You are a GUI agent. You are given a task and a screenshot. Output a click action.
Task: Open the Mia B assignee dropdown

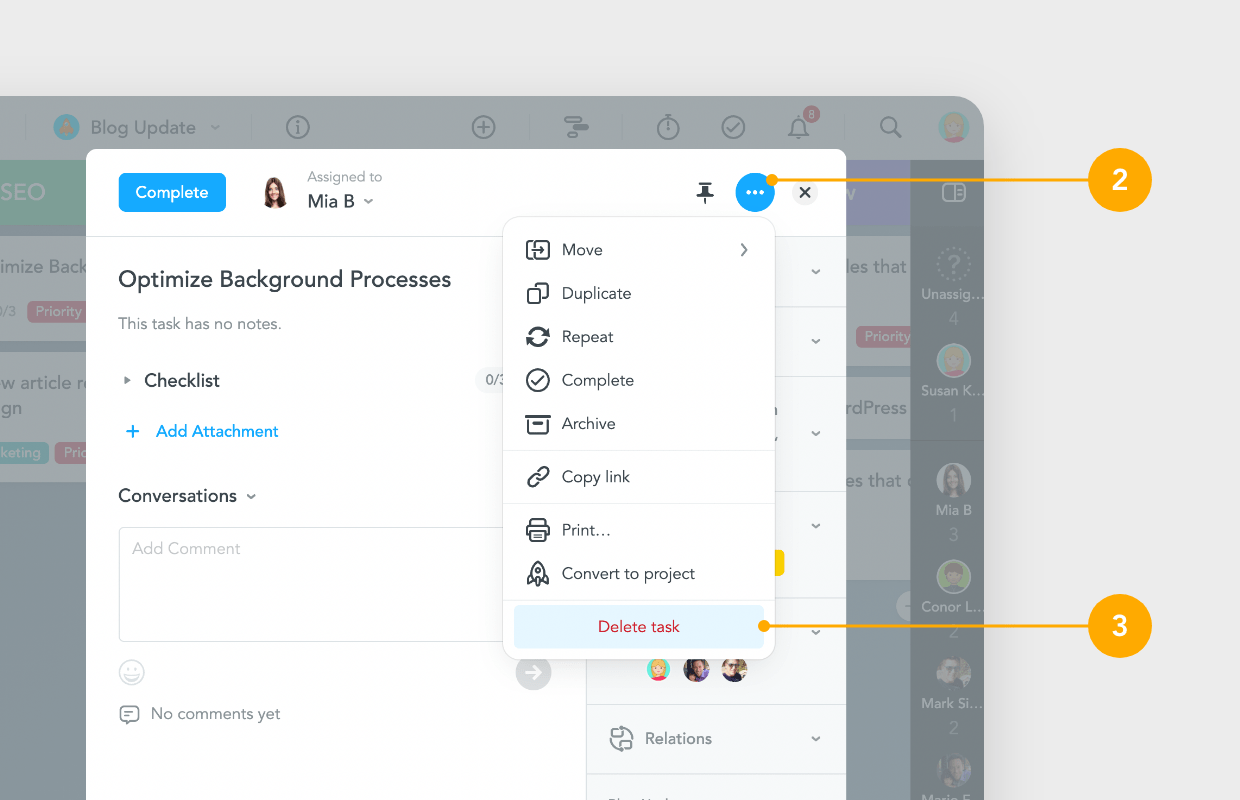341,201
